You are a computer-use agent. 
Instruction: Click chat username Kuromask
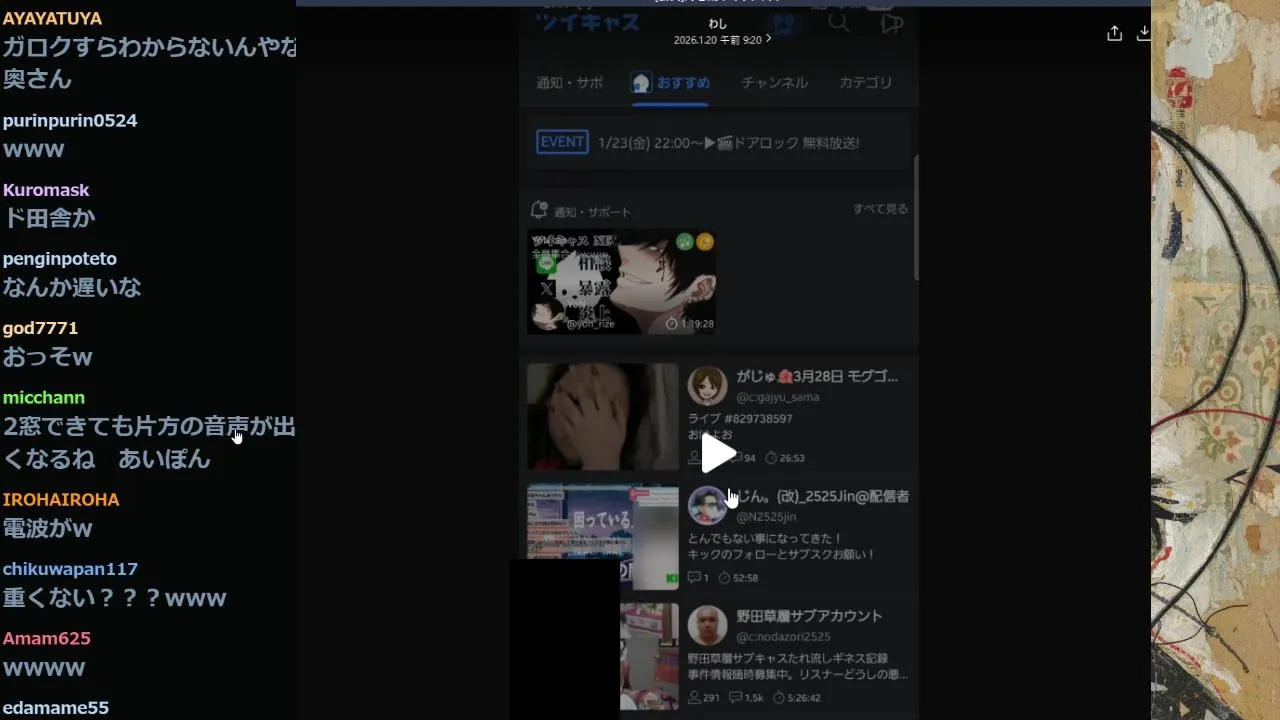pyautogui.click(x=46, y=190)
